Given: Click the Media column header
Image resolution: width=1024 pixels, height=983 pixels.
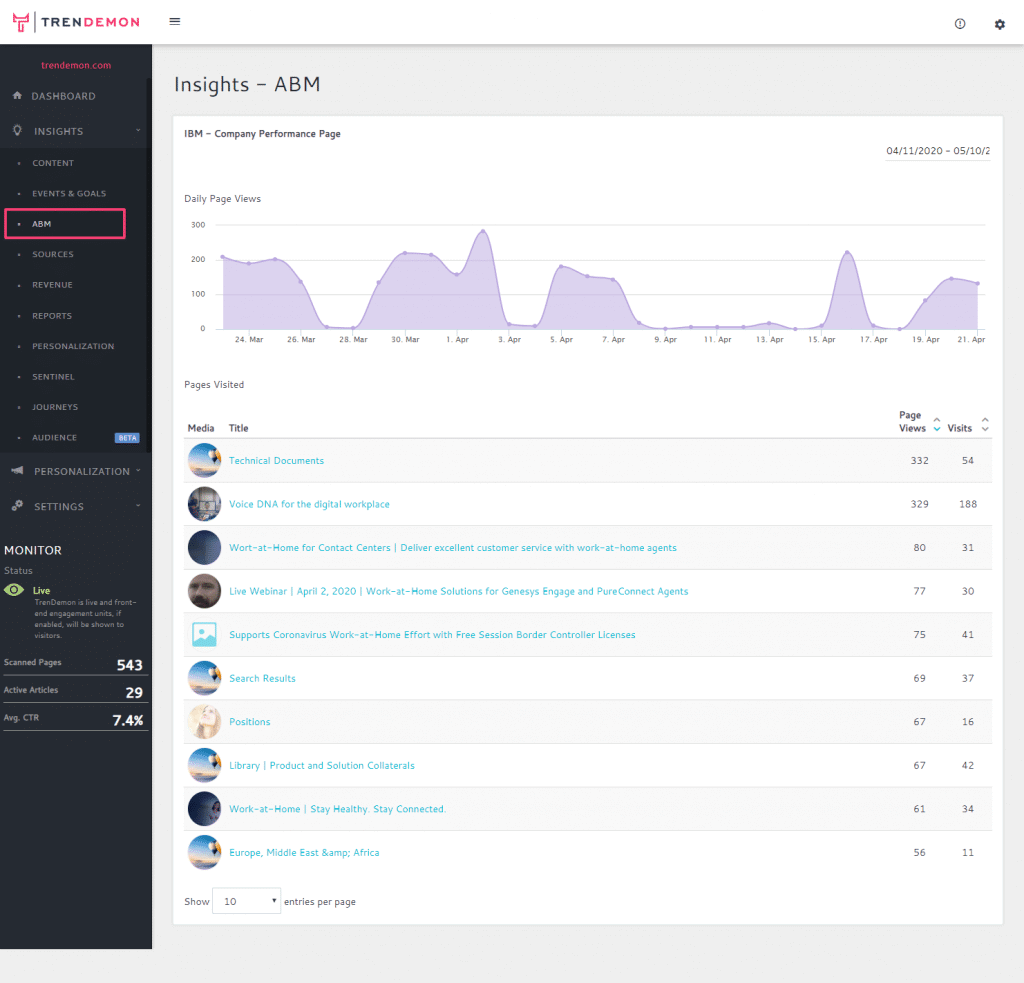Looking at the screenshot, I should (x=200, y=428).
